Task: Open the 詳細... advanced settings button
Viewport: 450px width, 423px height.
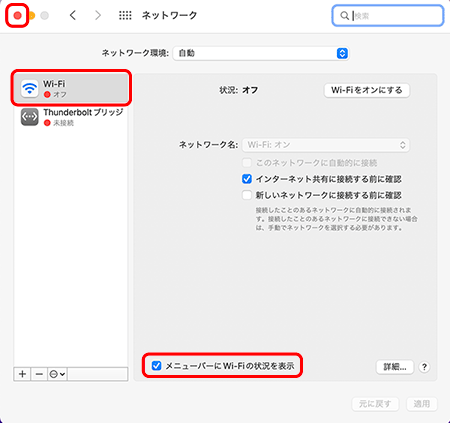Action: (x=395, y=367)
